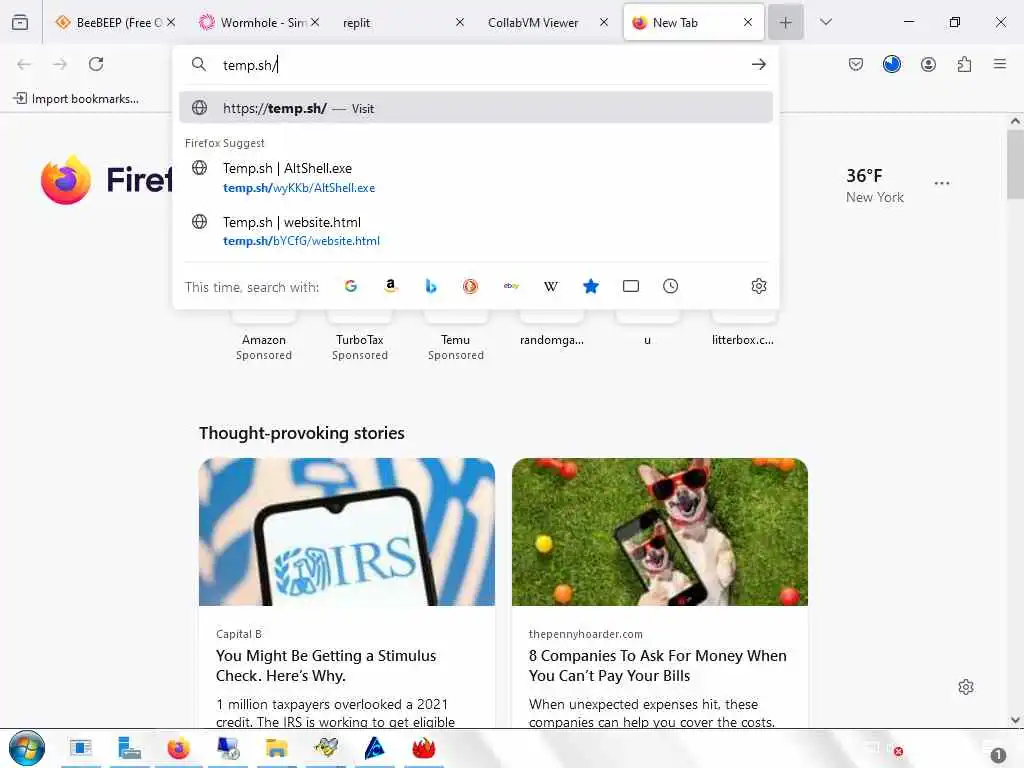1024x768 pixels.
Task: Open 'You Might Be Getting a Stimulus Check' headline
Action: tap(326, 665)
